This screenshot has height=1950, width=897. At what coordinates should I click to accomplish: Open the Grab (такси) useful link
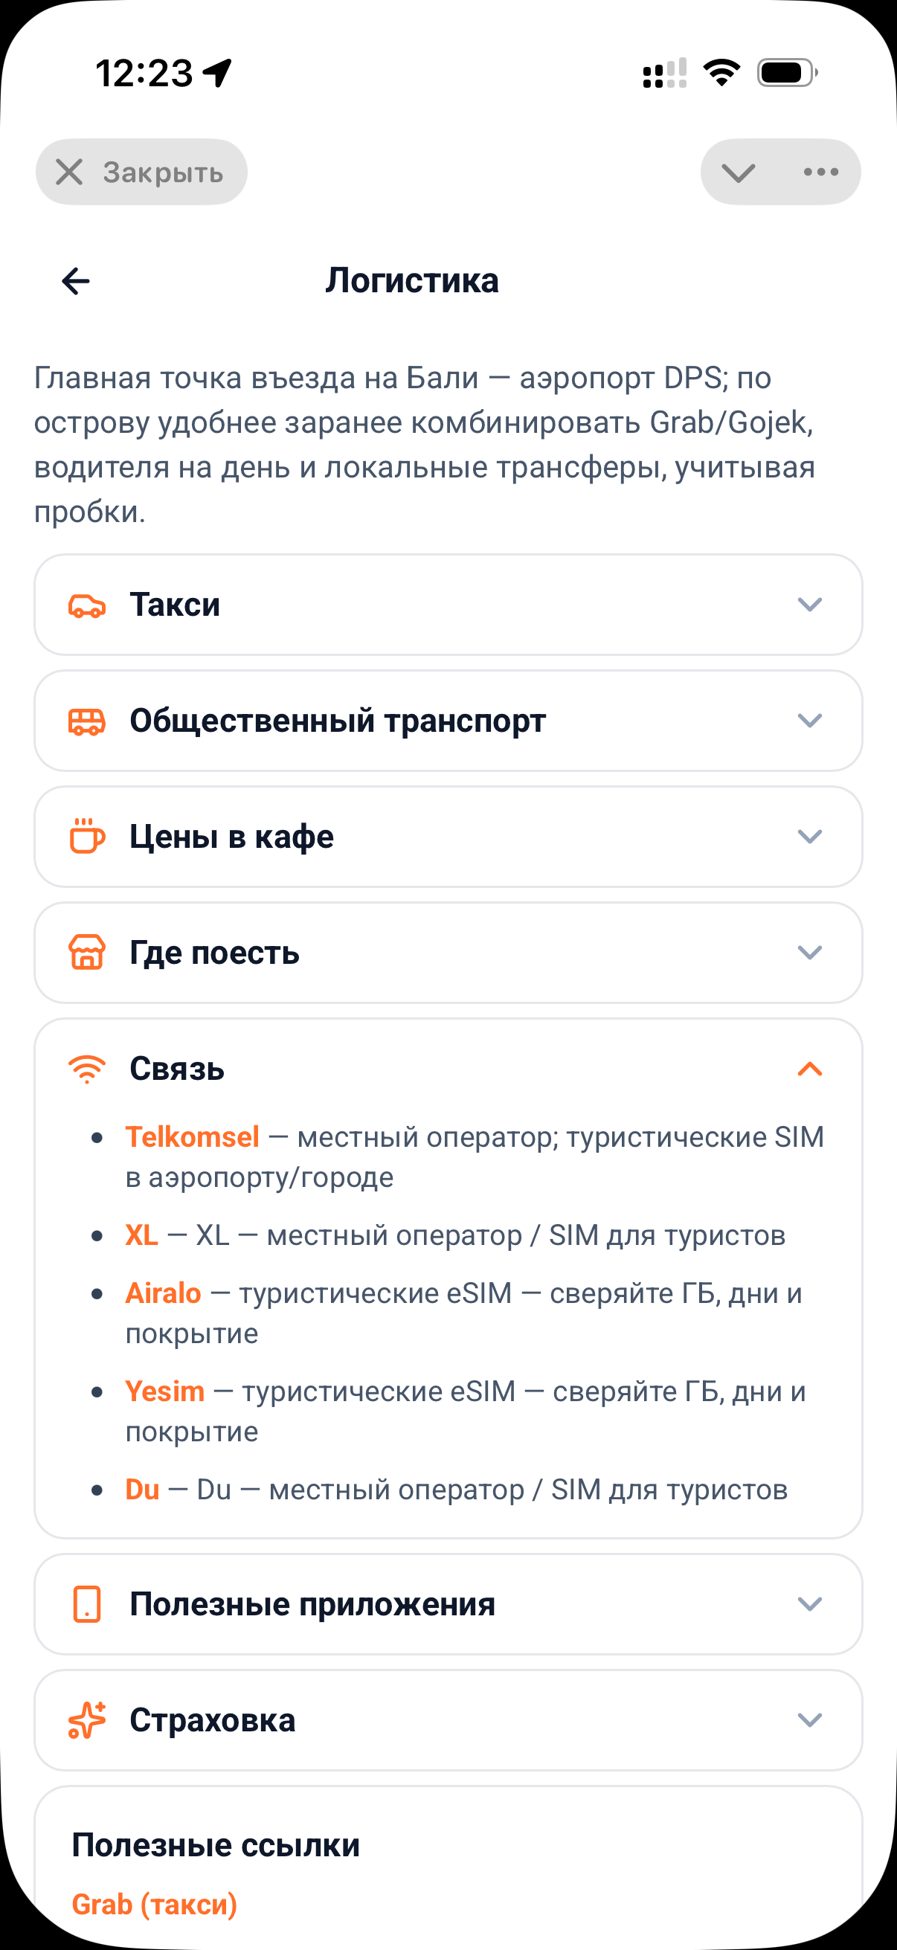(154, 1904)
